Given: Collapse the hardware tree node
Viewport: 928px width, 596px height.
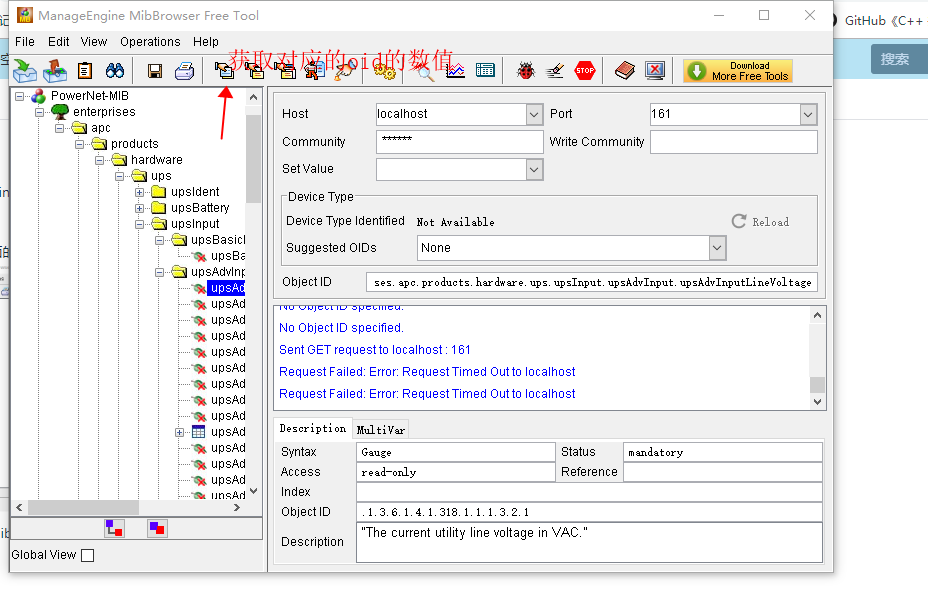Looking at the screenshot, I should tap(99, 160).
